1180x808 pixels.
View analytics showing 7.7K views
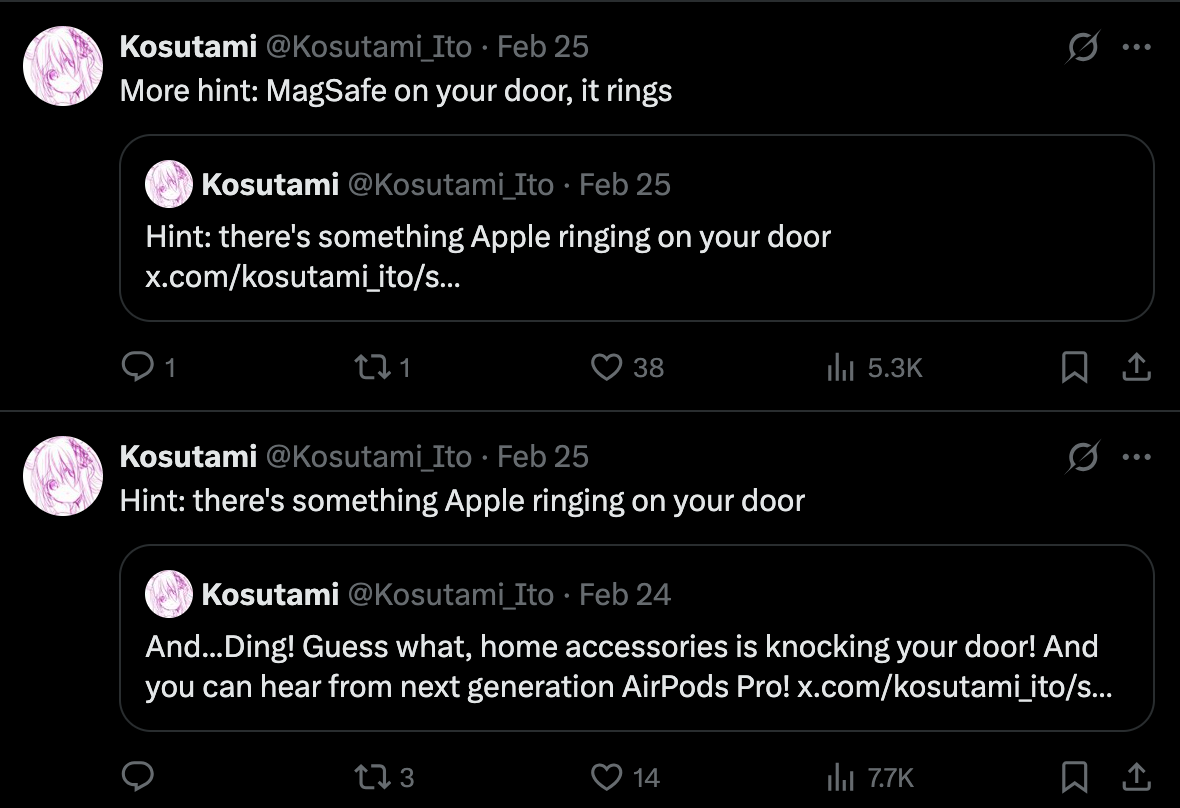pyautogui.click(x=838, y=776)
